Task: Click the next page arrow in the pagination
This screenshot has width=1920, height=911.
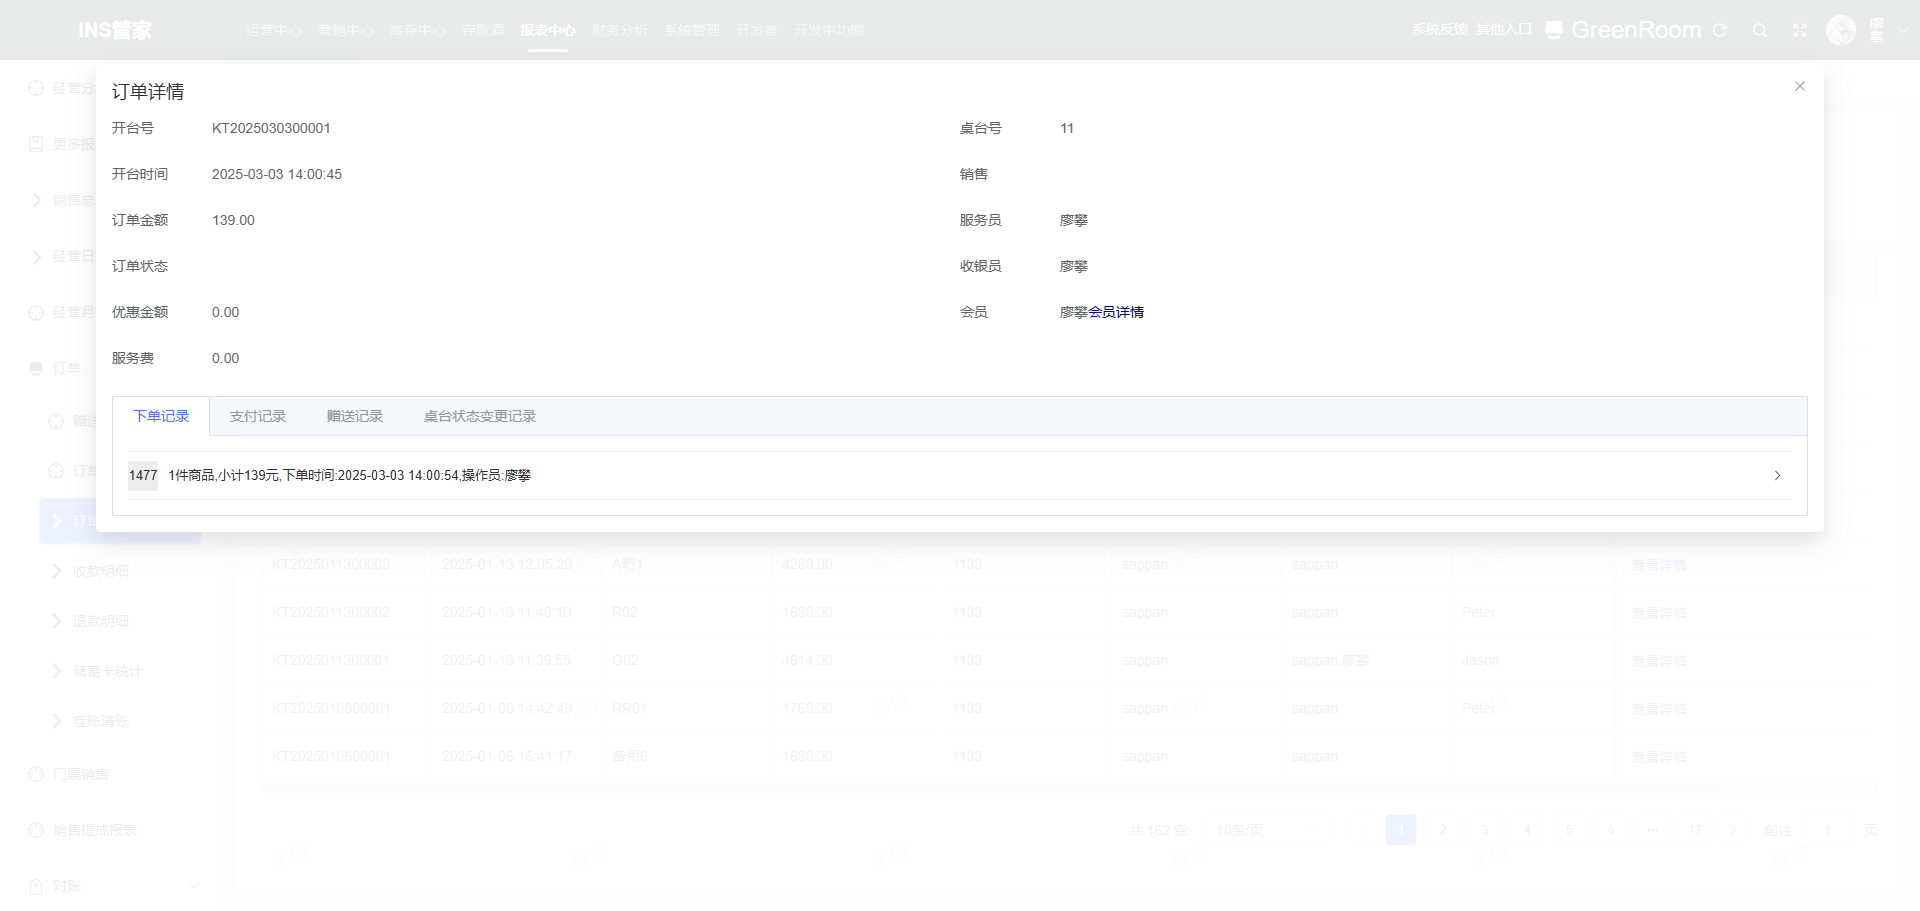Action: tap(1733, 830)
